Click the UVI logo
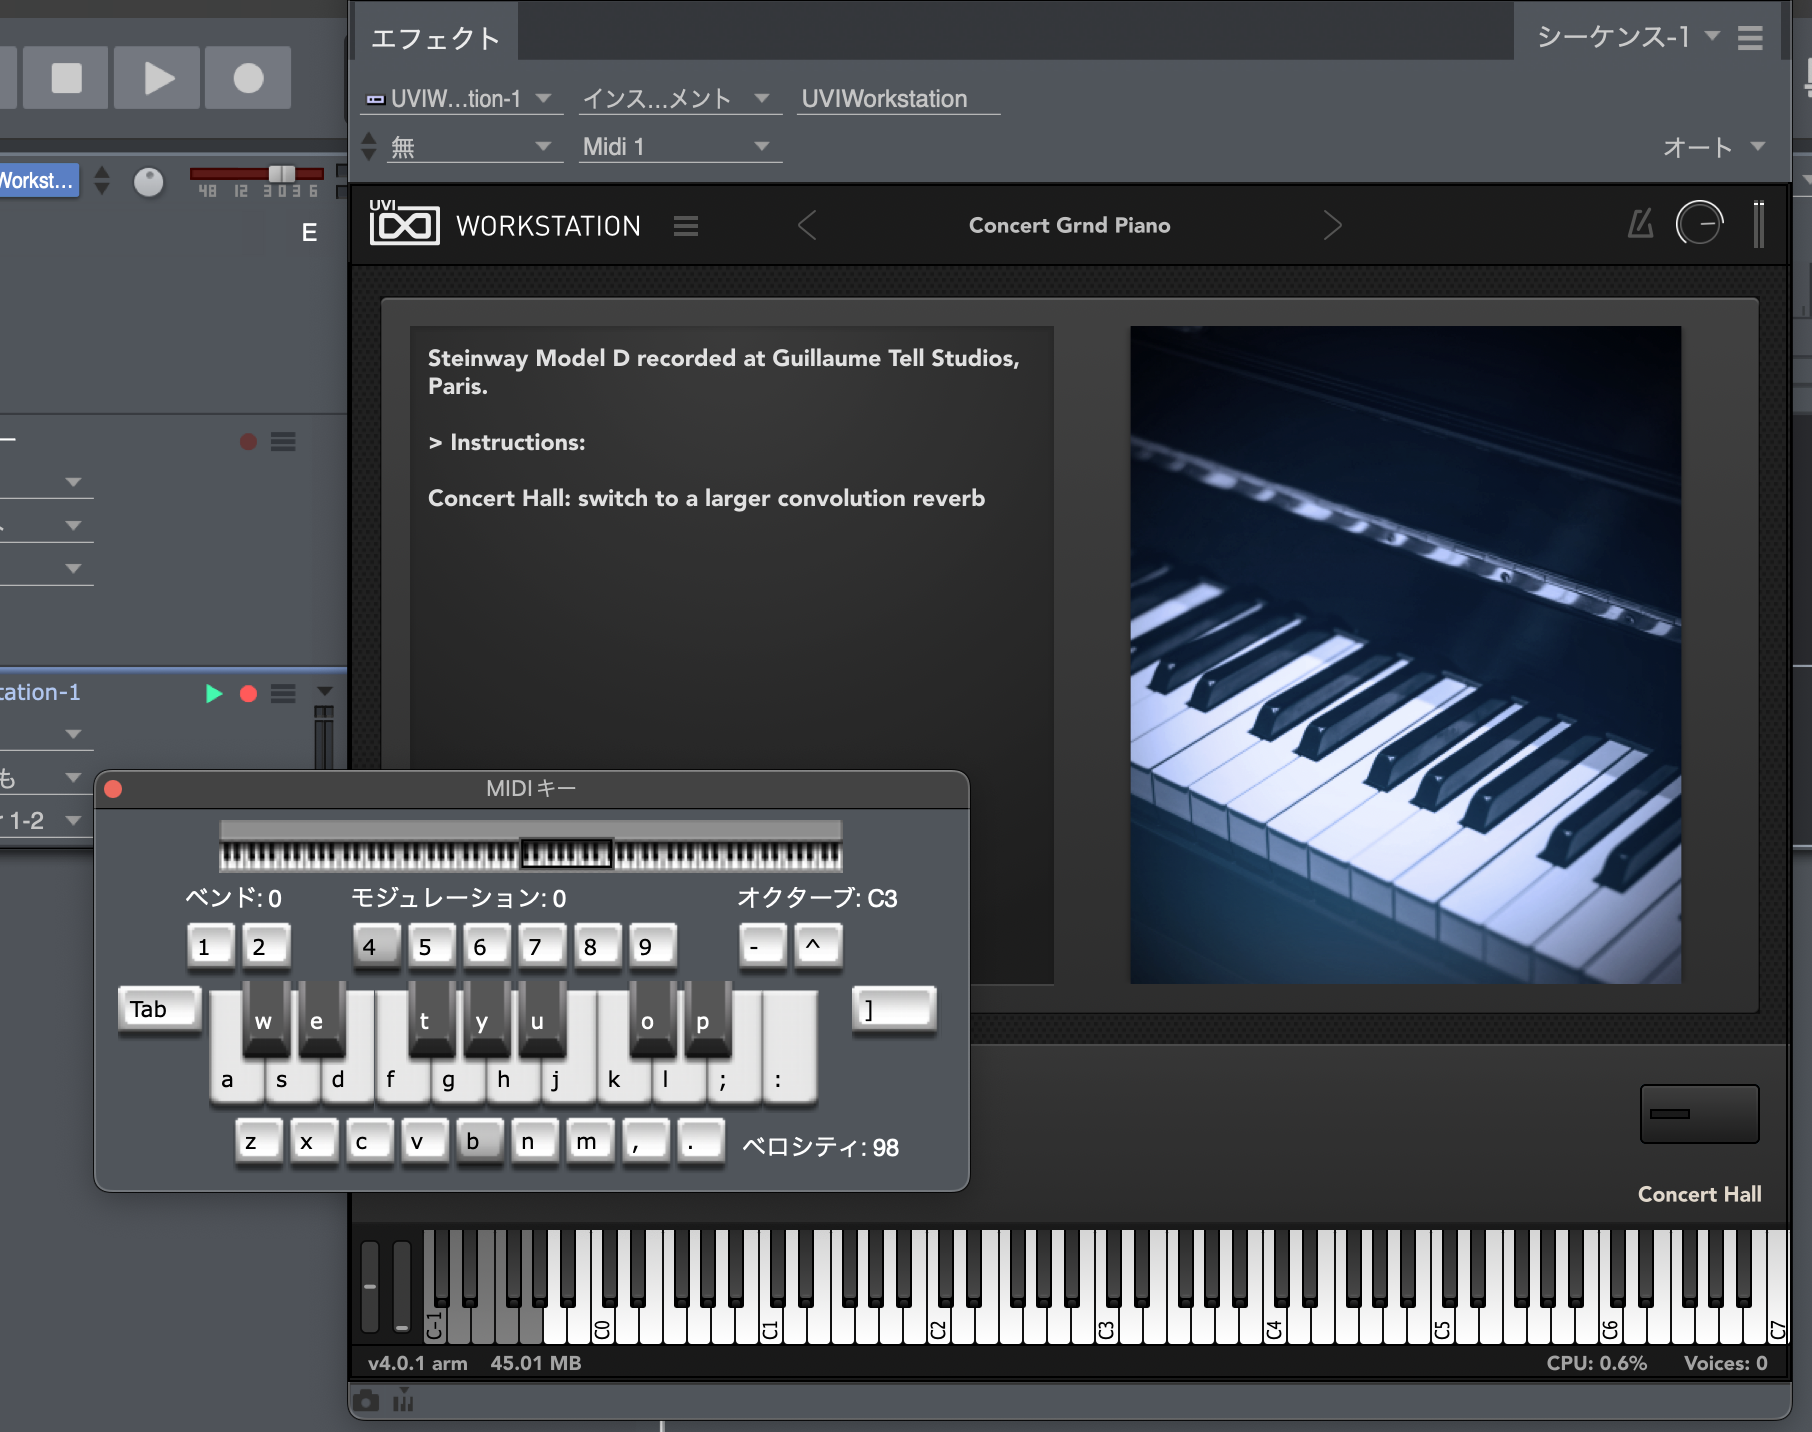 (x=404, y=222)
